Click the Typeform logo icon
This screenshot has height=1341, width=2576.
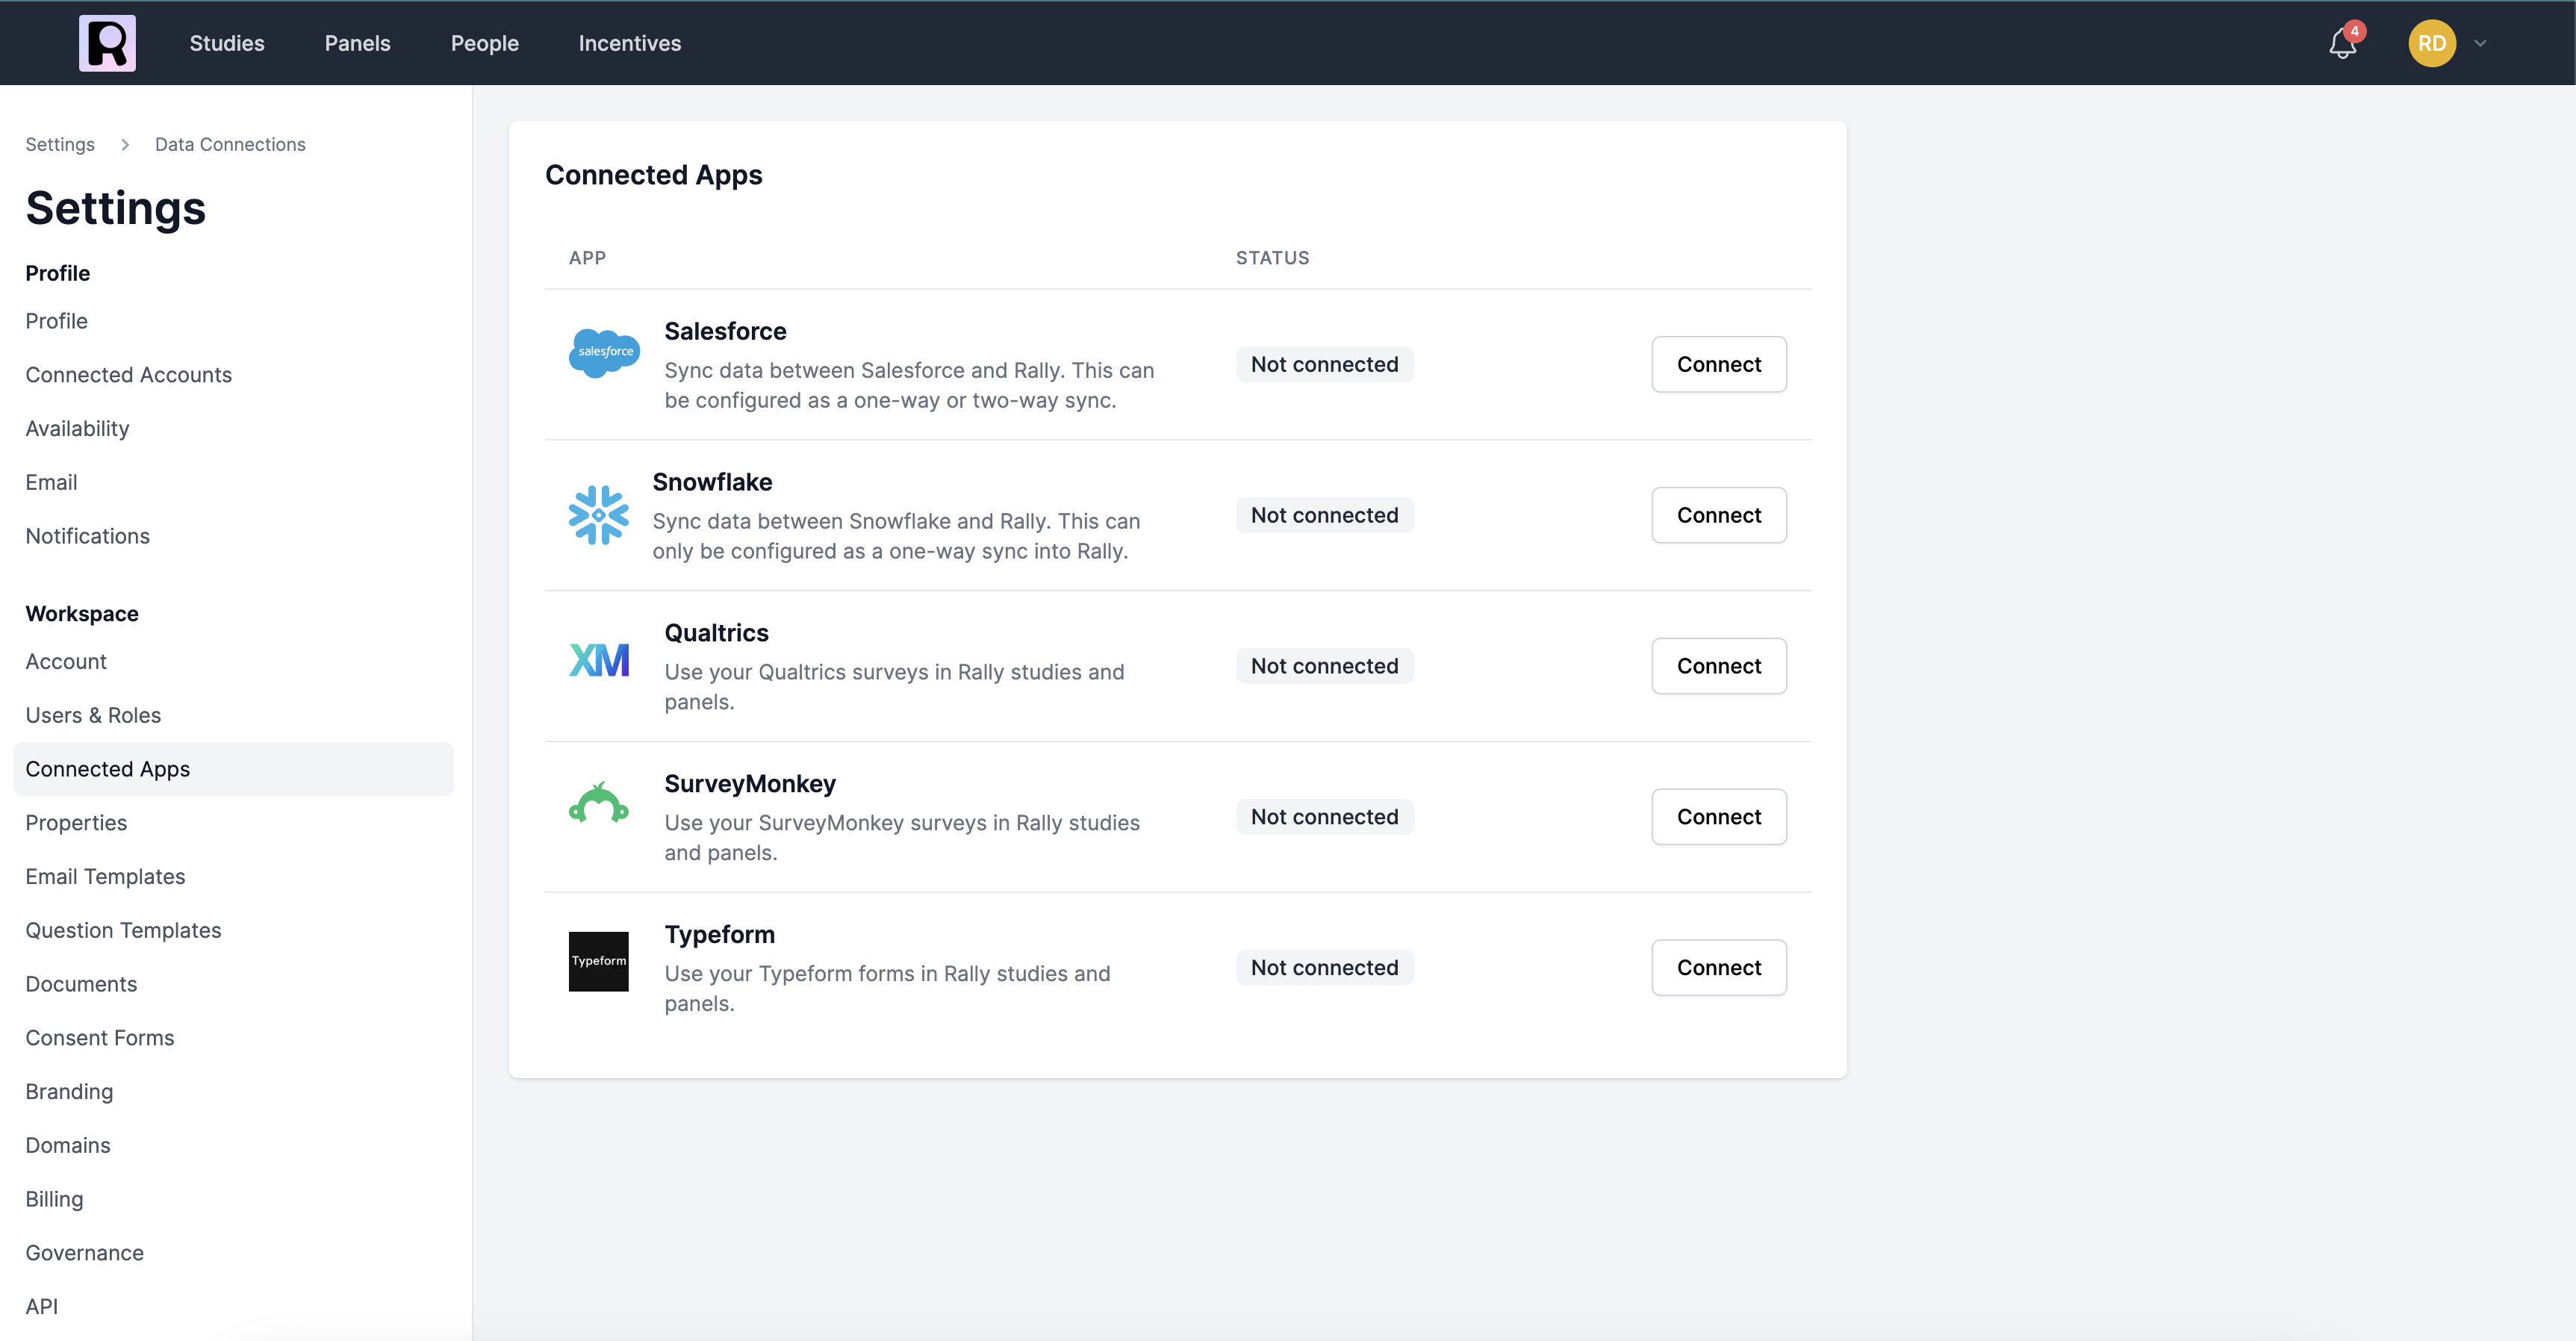click(598, 961)
